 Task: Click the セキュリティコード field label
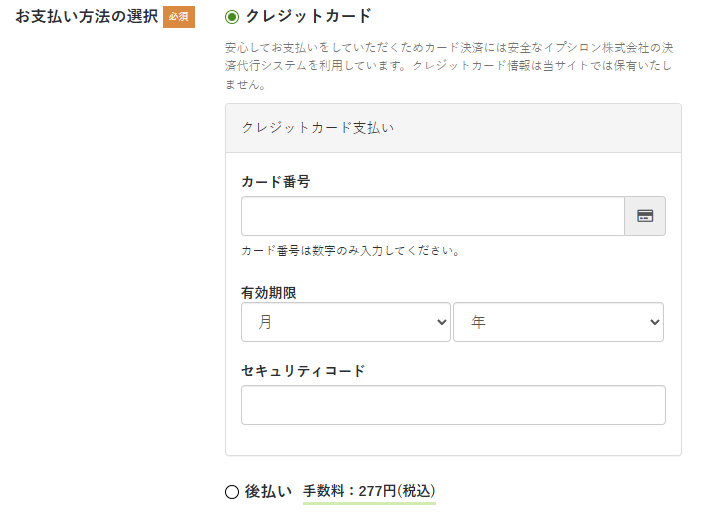[303, 370]
